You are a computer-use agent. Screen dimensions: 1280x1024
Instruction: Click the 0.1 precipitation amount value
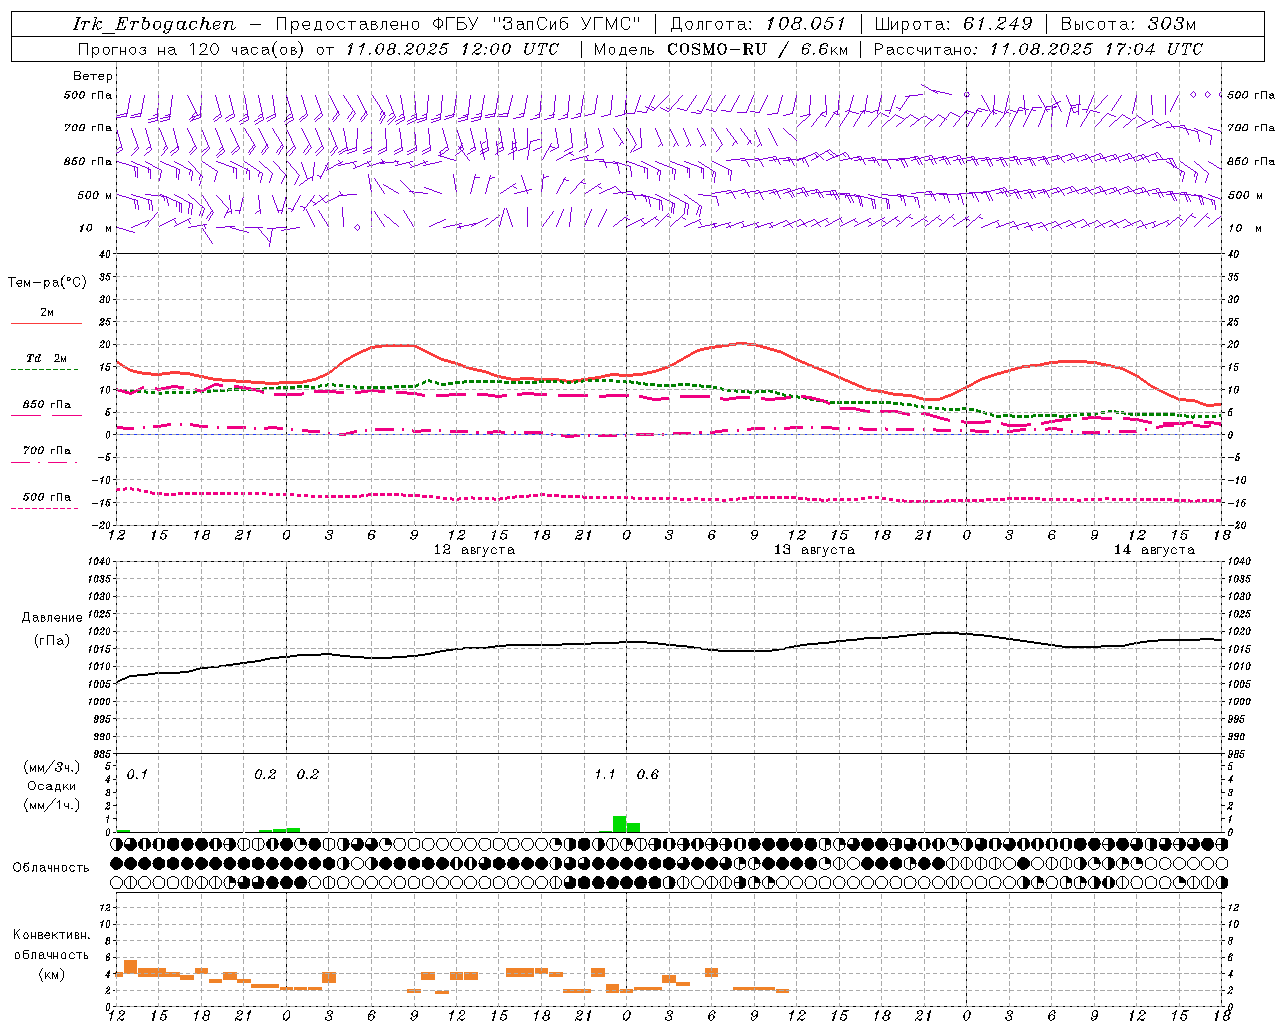(x=137, y=775)
